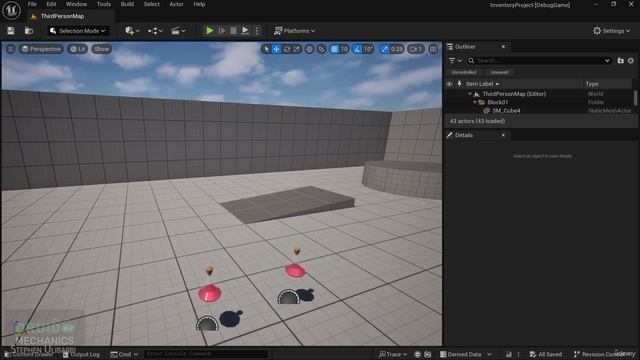The image size is (640, 360).
Task: Open the Blueprints toolbar dropdown
Action: pos(155,31)
